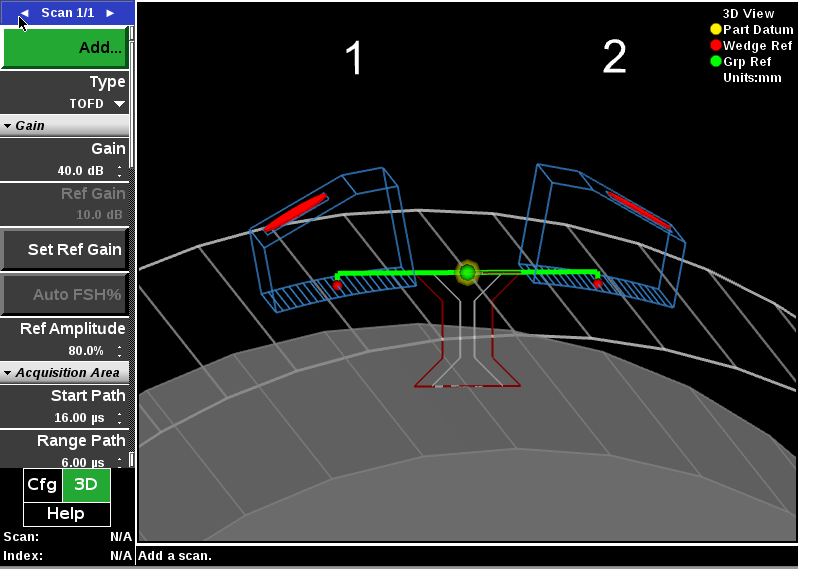This screenshot has width=819, height=569.
Task: Adjust Gain value with its stepper arrows
Action: click(x=120, y=171)
